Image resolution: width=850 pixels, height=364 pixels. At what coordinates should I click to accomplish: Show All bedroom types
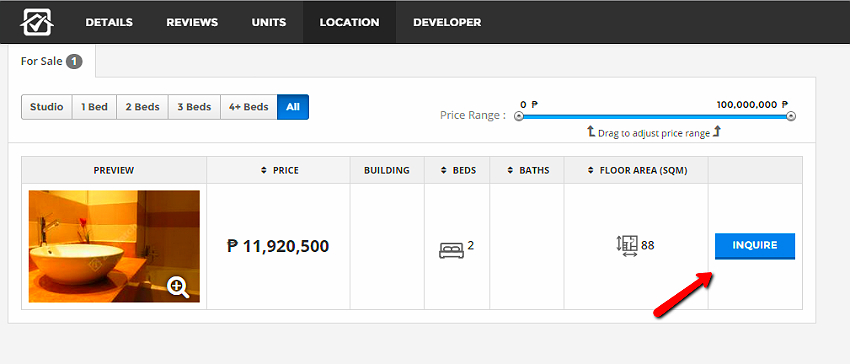pyautogui.click(x=293, y=107)
